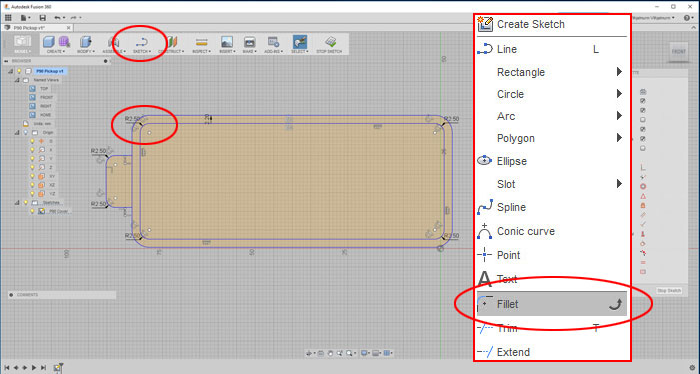Click the FRONT face of the view cube
The width and height of the screenshot is (700, 374).
tap(679, 52)
